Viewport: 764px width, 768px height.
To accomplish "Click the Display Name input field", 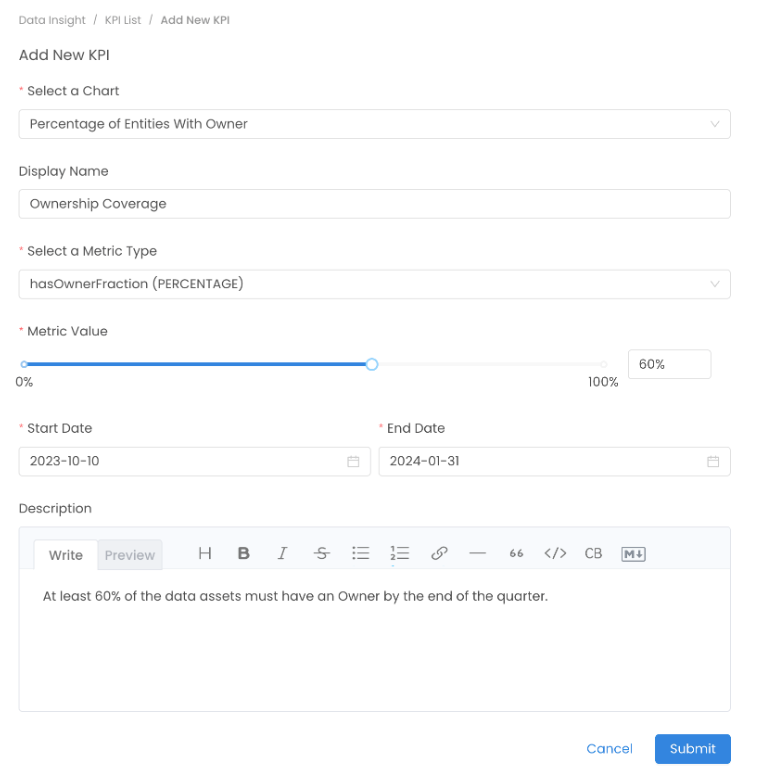I will 374,204.
